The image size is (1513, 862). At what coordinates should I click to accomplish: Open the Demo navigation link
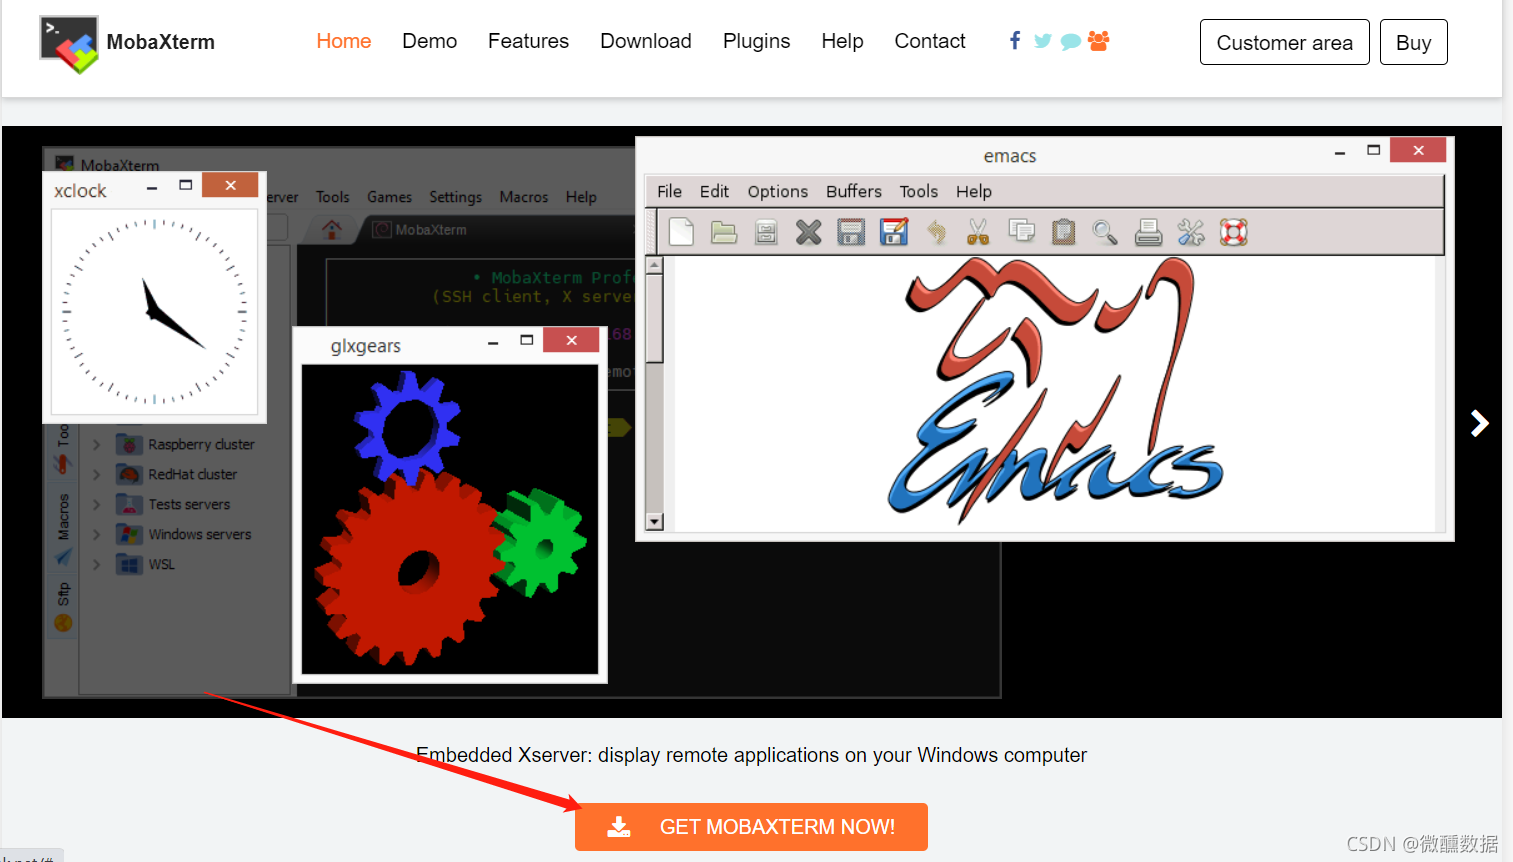click(430, 41)
